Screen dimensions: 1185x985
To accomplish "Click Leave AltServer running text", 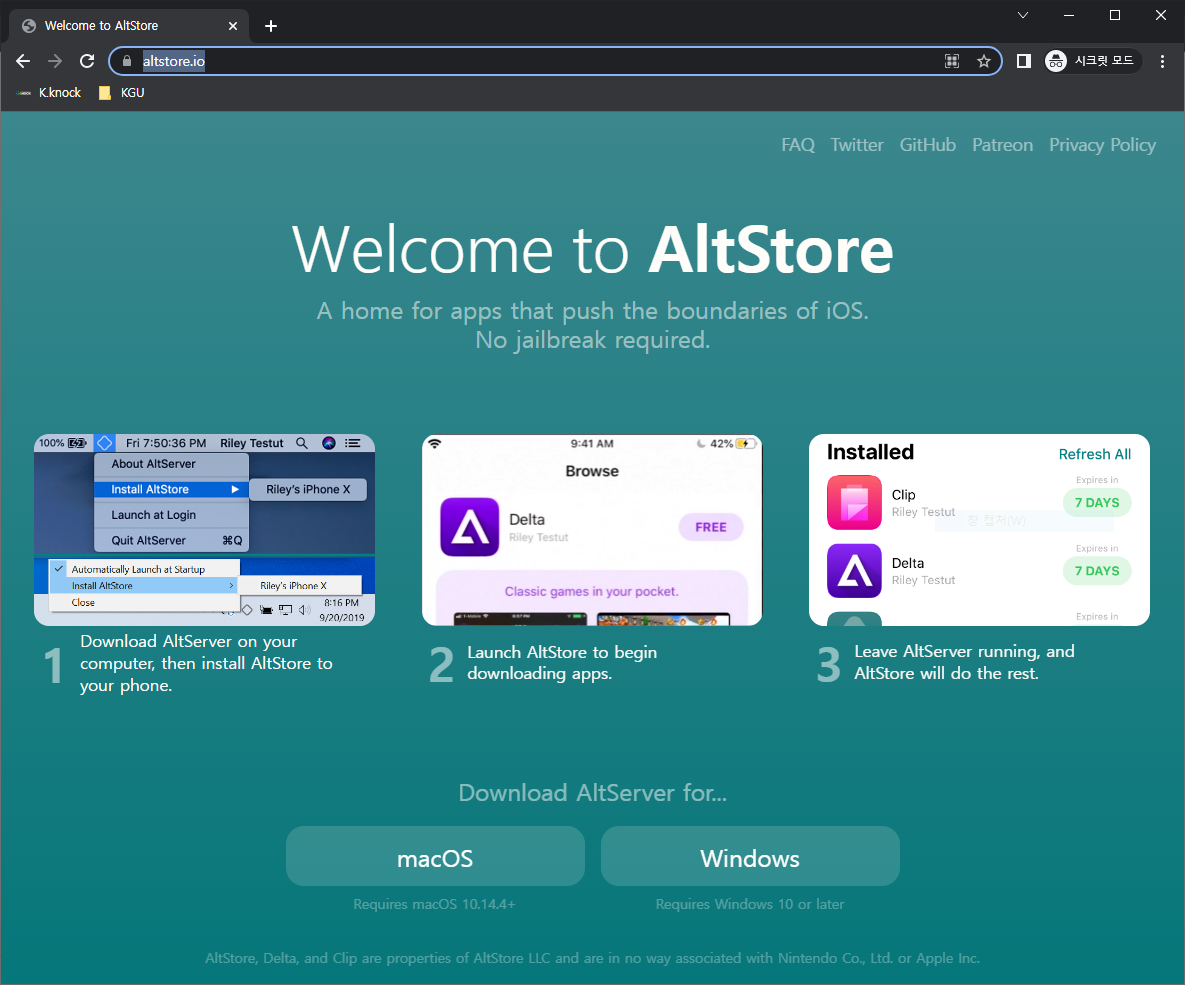I will [964, 662].
